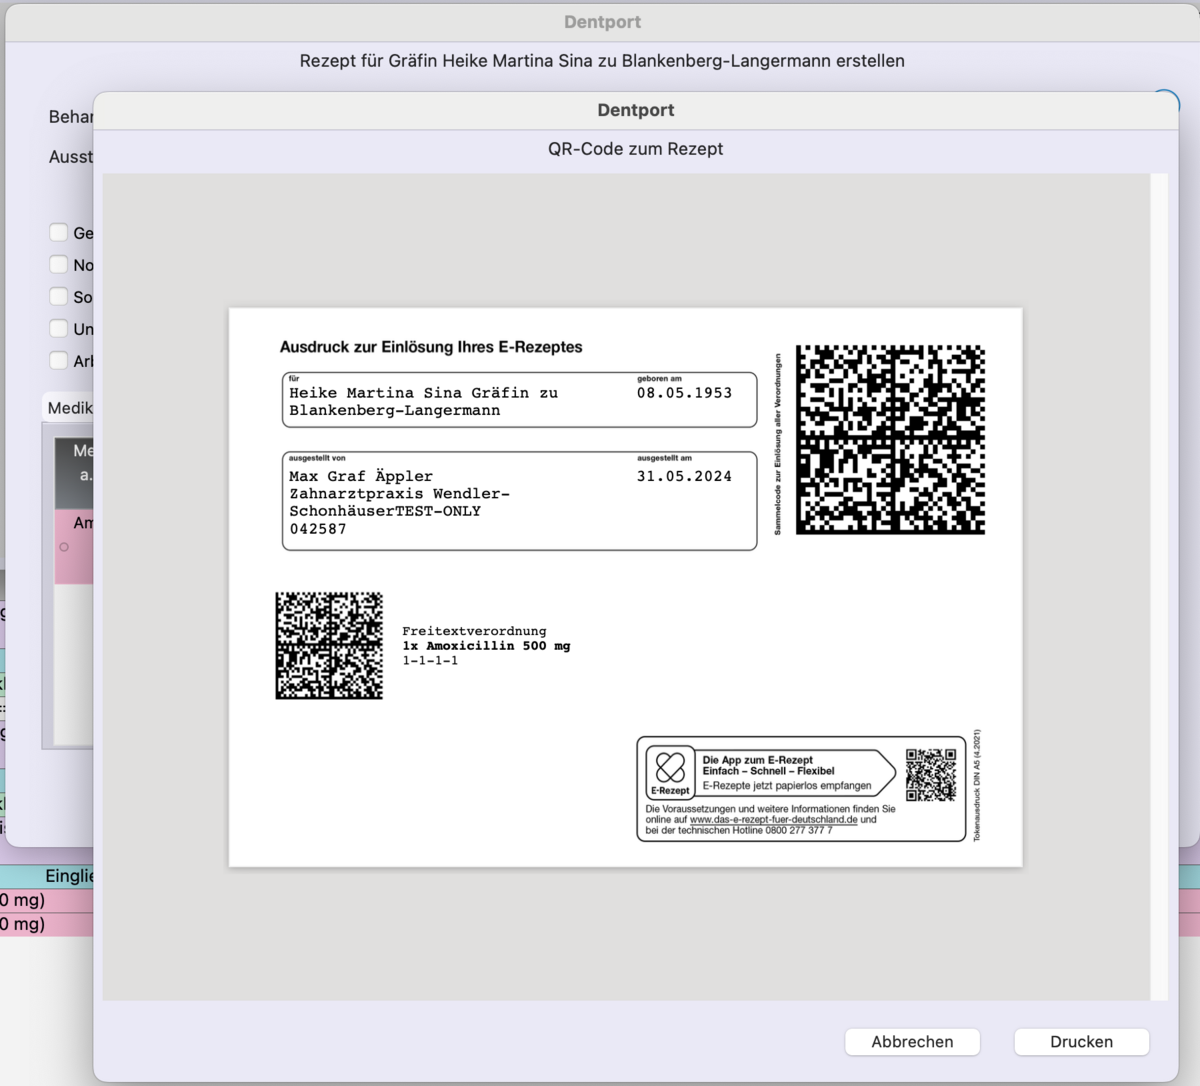Toggle the checkbox beside 'Un' in the background window
Screen dimensions: 1200x1086
point(59,328)
